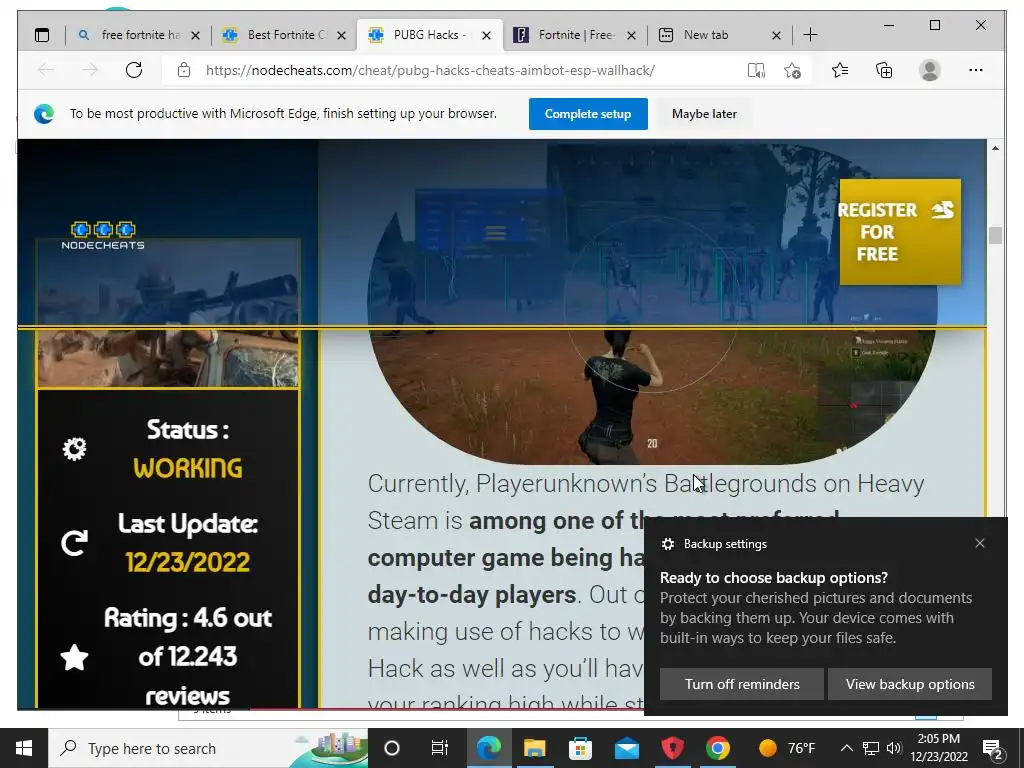Show hidden system tray icons
The height and width of the screenshot is (768, 1024).
[846, 748]
